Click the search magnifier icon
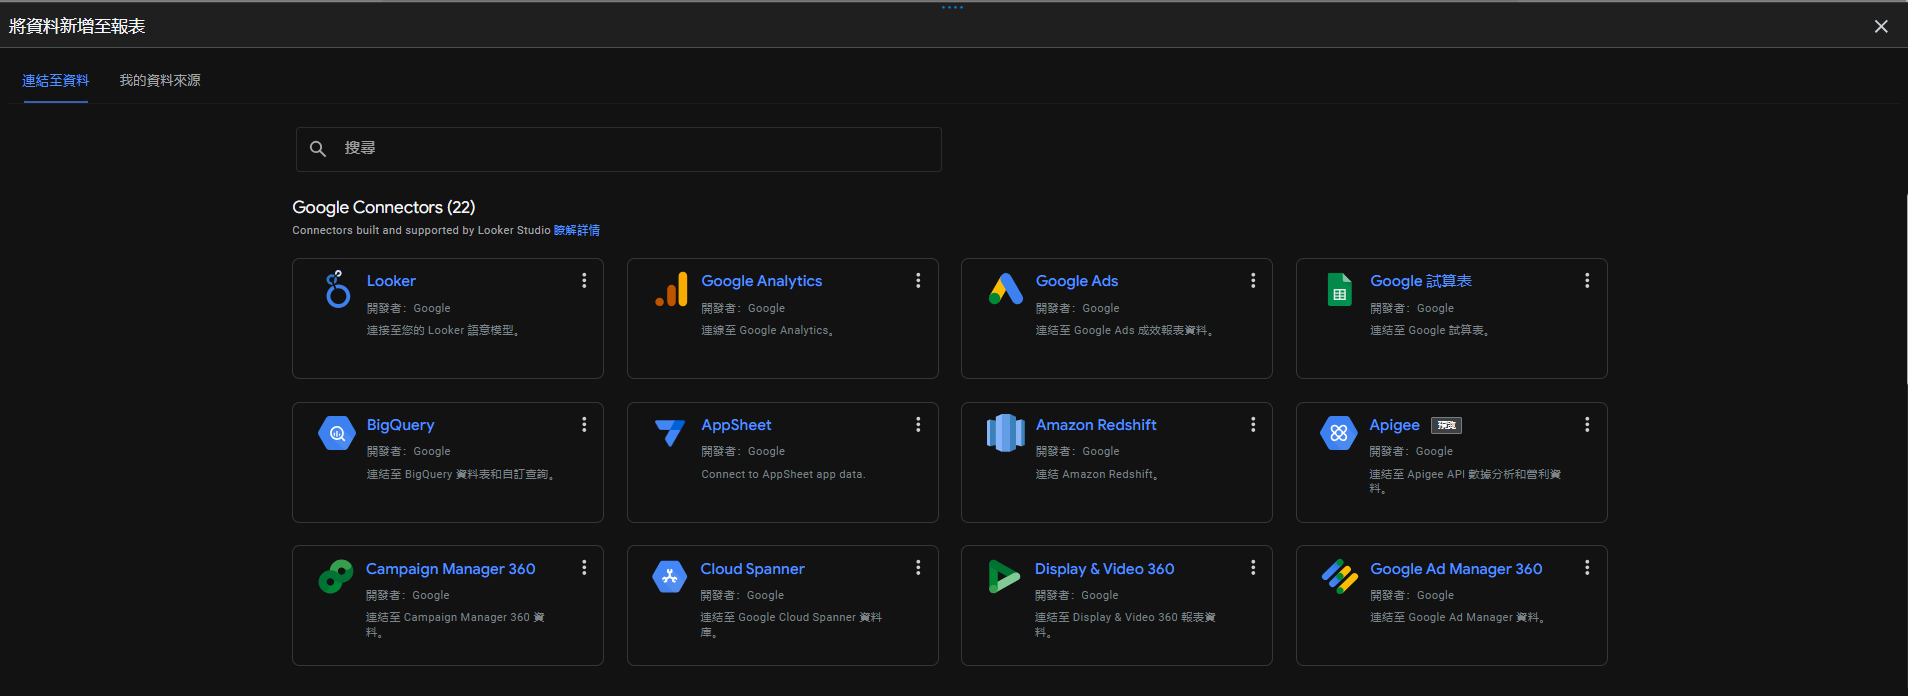This screenshot has height=696, width=1908. pyautogui.click(x=318, y=149)
